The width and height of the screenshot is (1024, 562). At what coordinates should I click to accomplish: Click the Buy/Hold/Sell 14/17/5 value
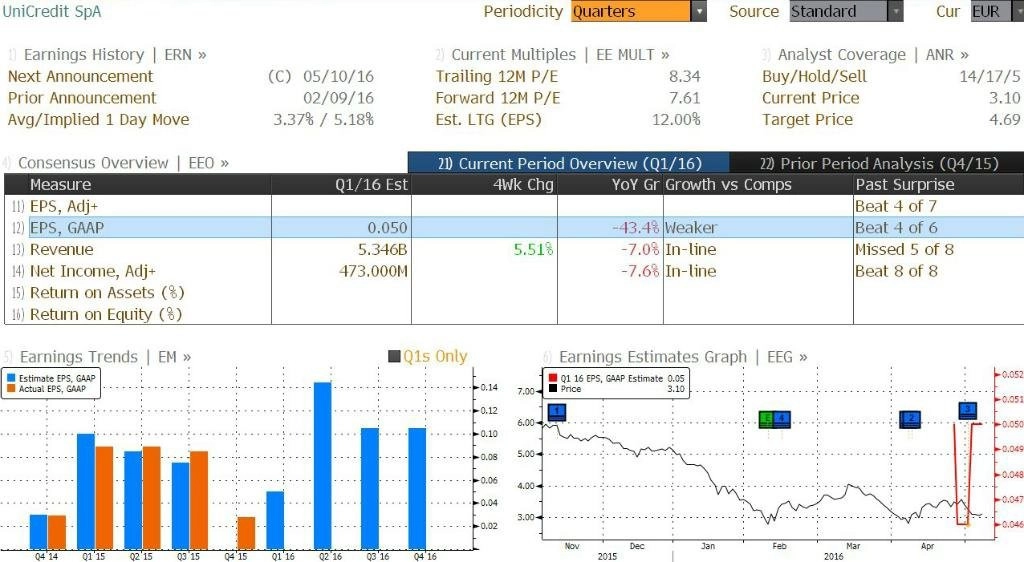pos(989,76)
